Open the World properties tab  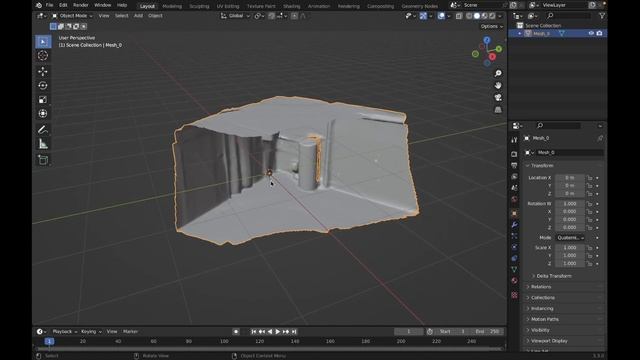click(514, 199)
